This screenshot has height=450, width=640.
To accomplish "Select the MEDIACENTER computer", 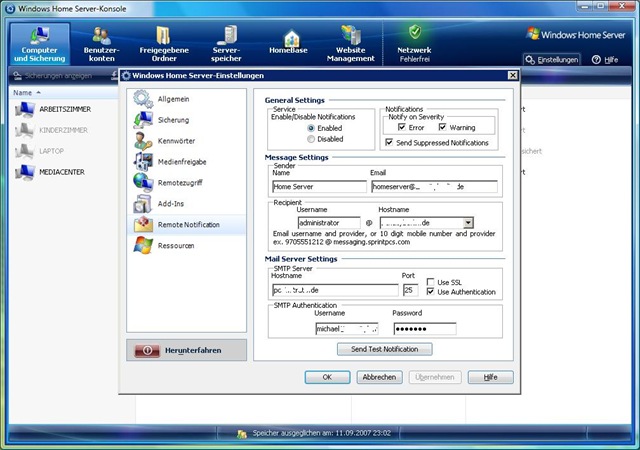I will [62, 172].
